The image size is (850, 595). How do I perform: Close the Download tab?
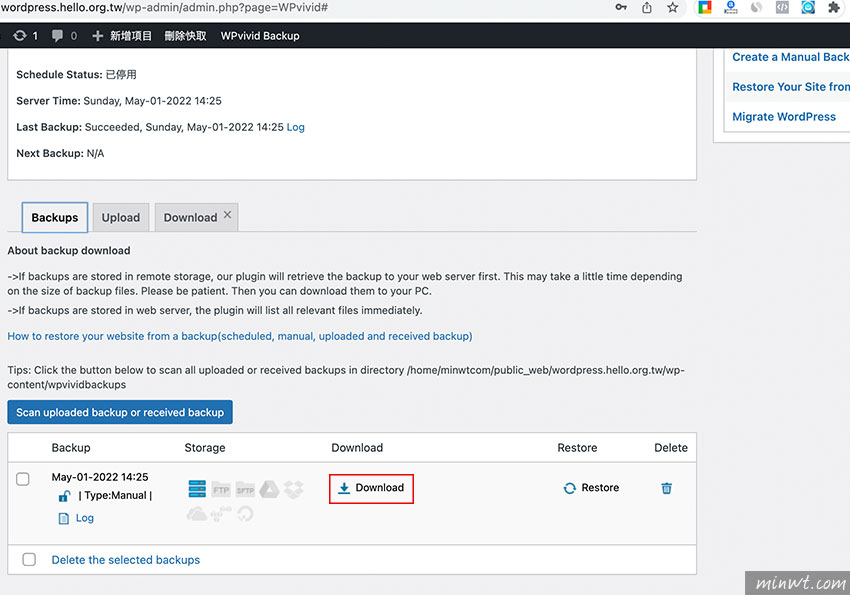point(227,215)
